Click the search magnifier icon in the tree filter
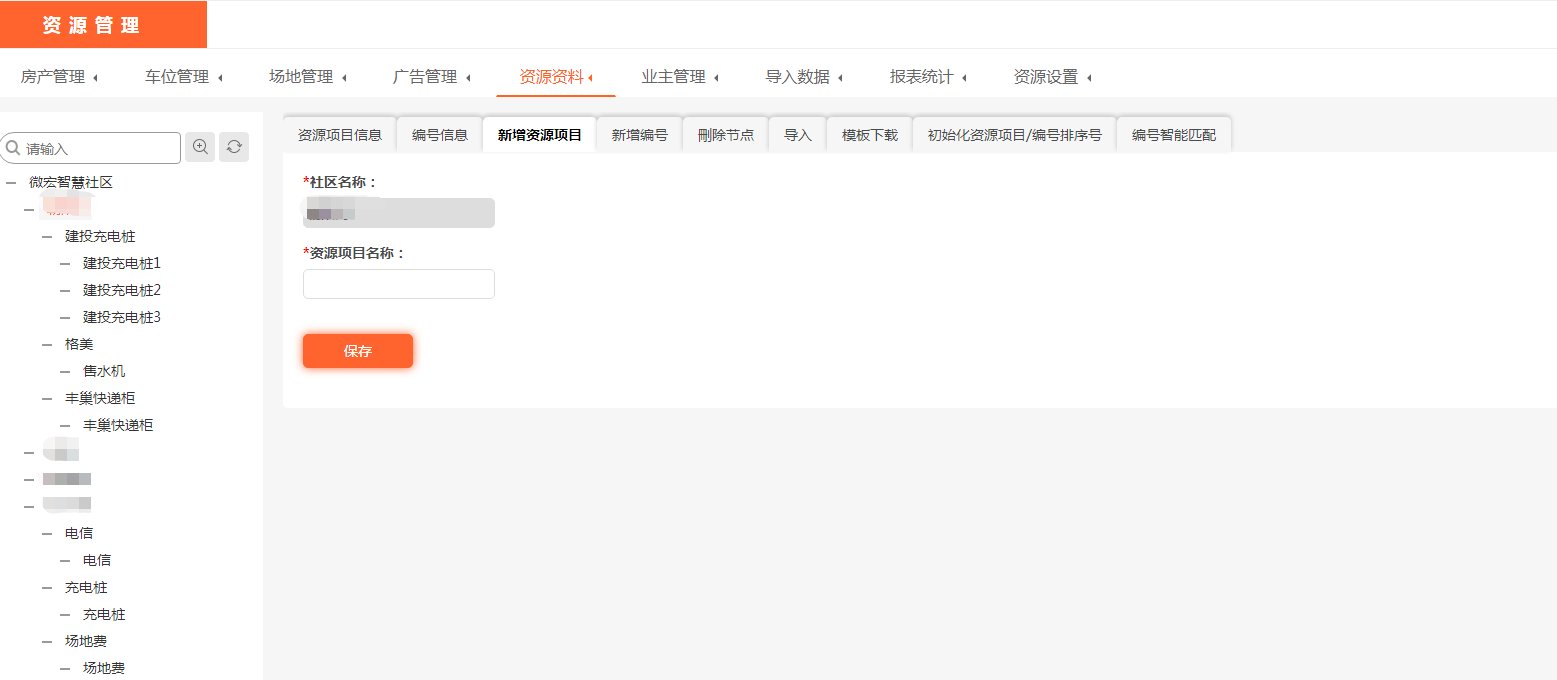The image size is (1557, 680). [13, 148]
